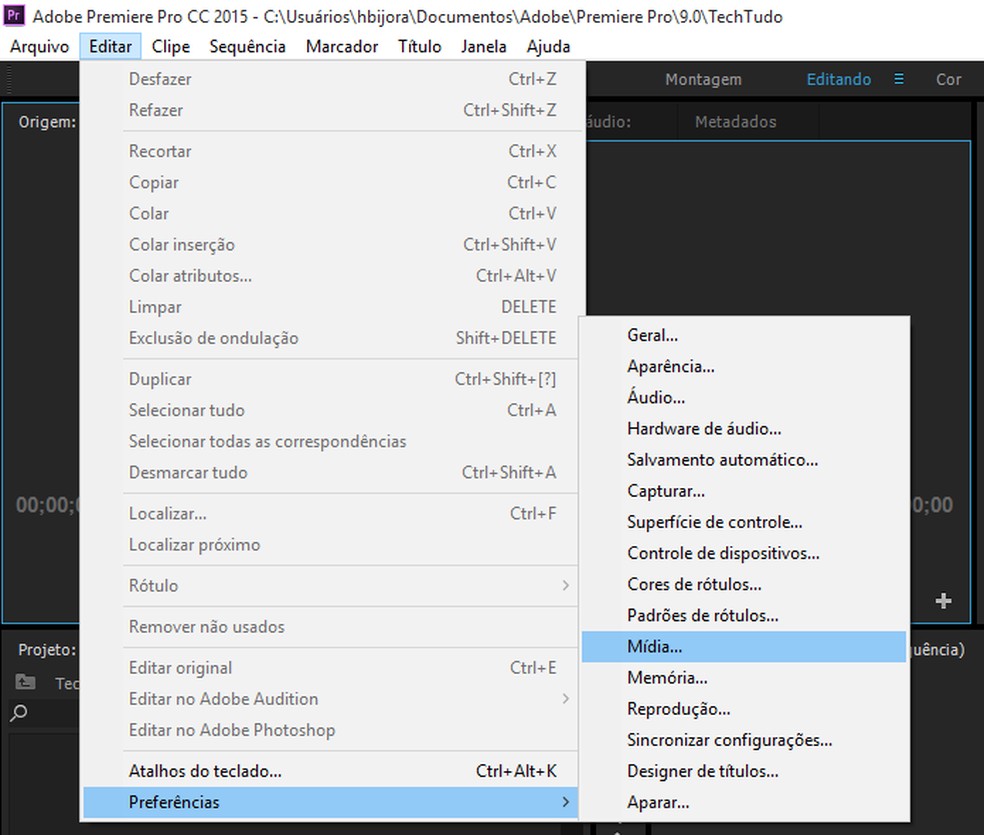984x835 pixels.
Task: Open the Janela menu
Action: 484,46
